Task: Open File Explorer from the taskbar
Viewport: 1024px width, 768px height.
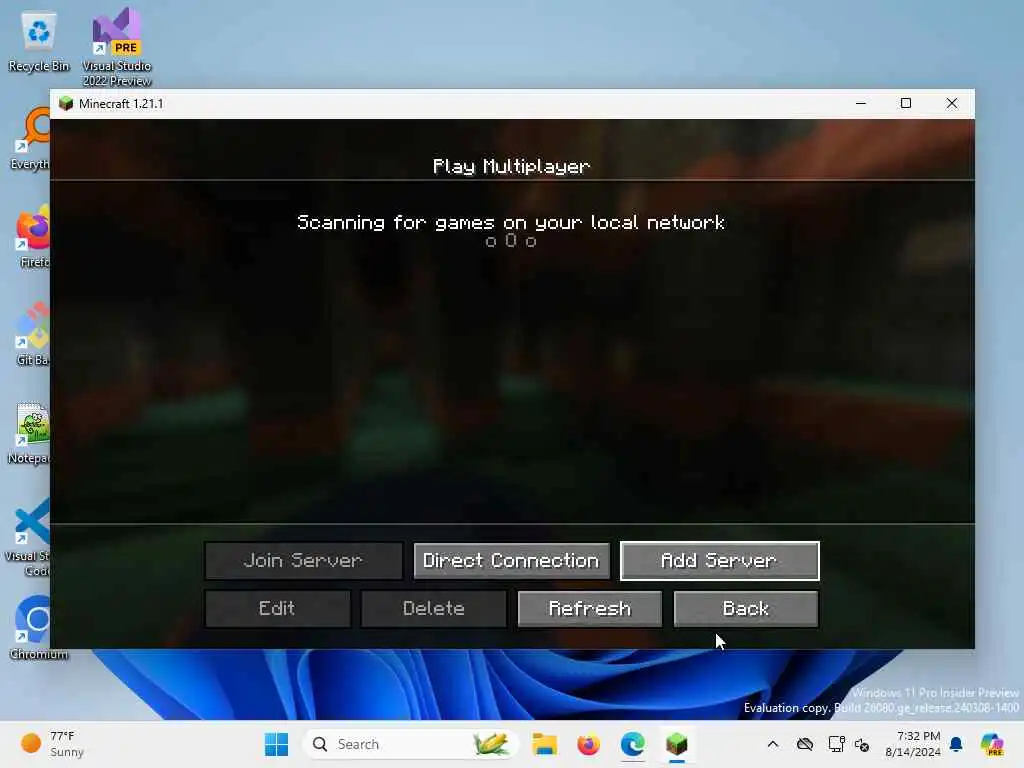Action: coord(544,744)
